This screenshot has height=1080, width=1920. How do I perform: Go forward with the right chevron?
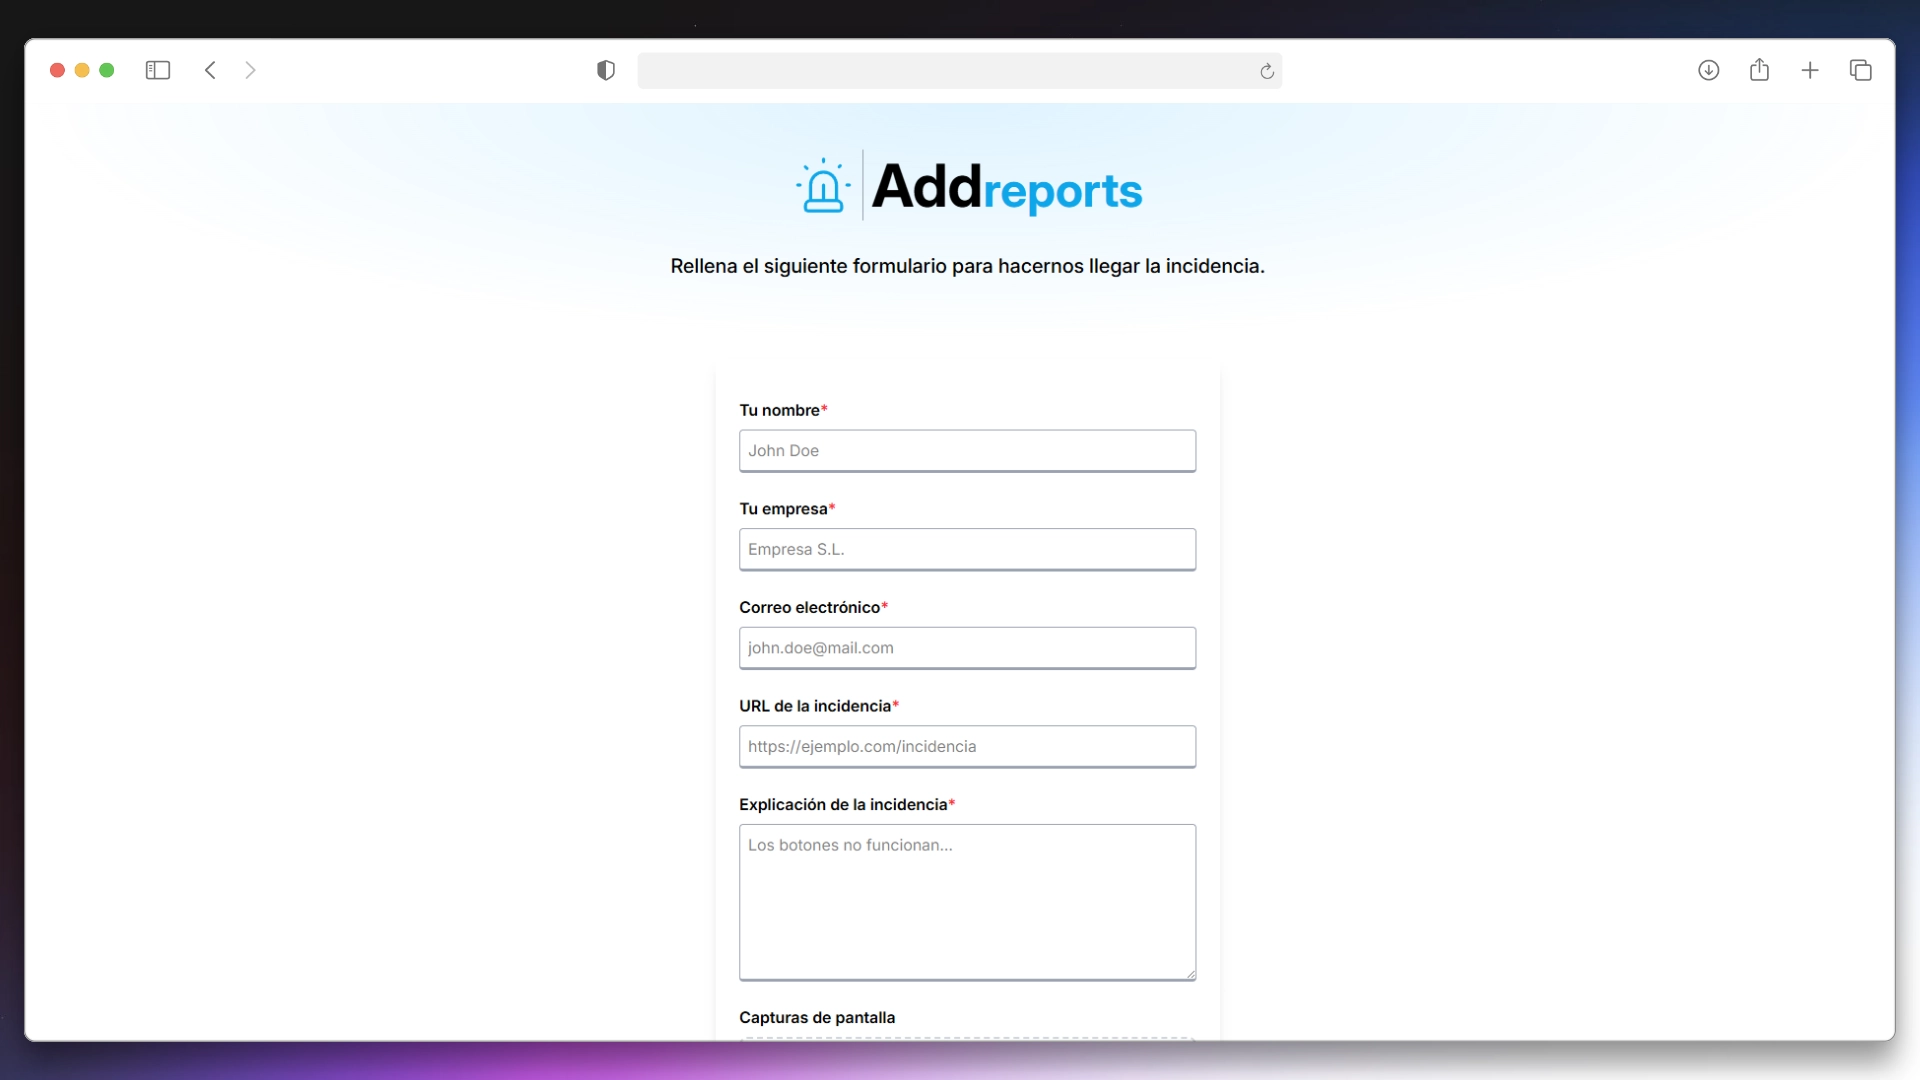250,70
